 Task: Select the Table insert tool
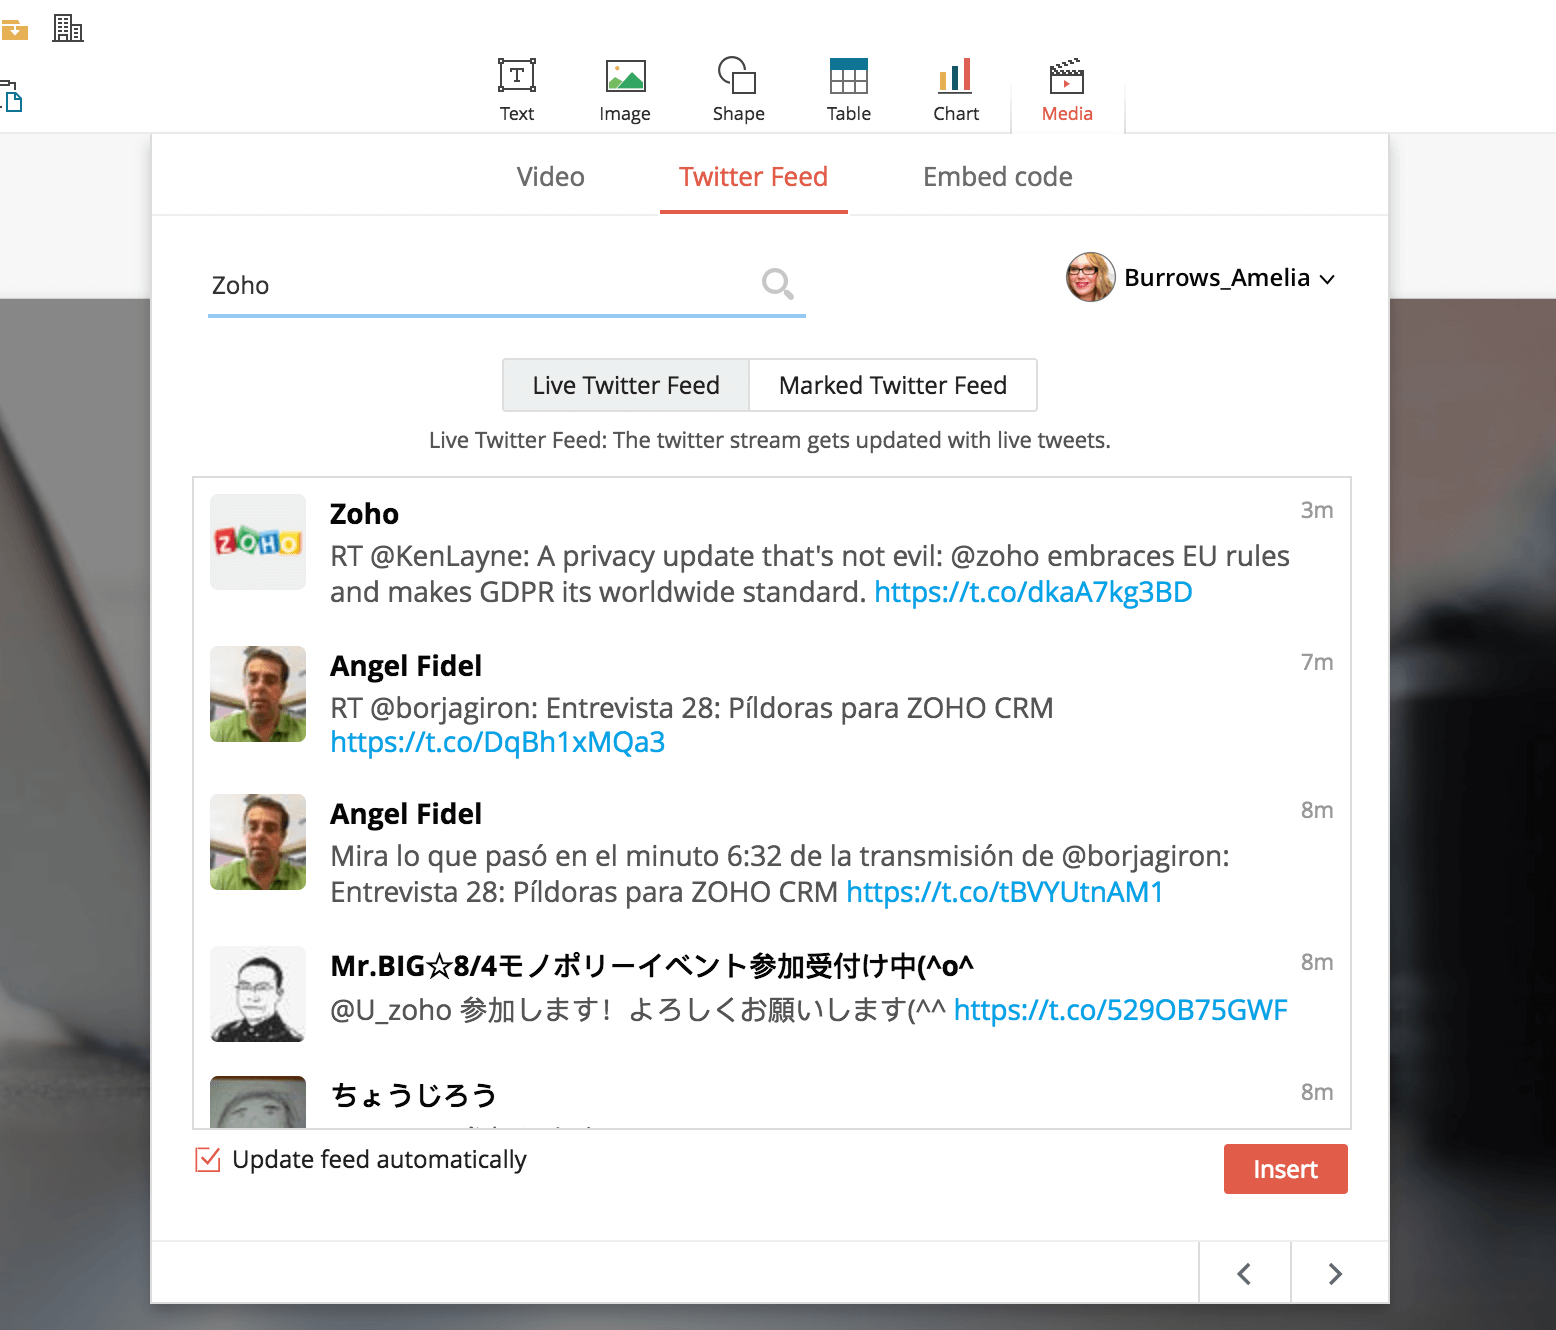pyautogui.click(x=848, y=90)
